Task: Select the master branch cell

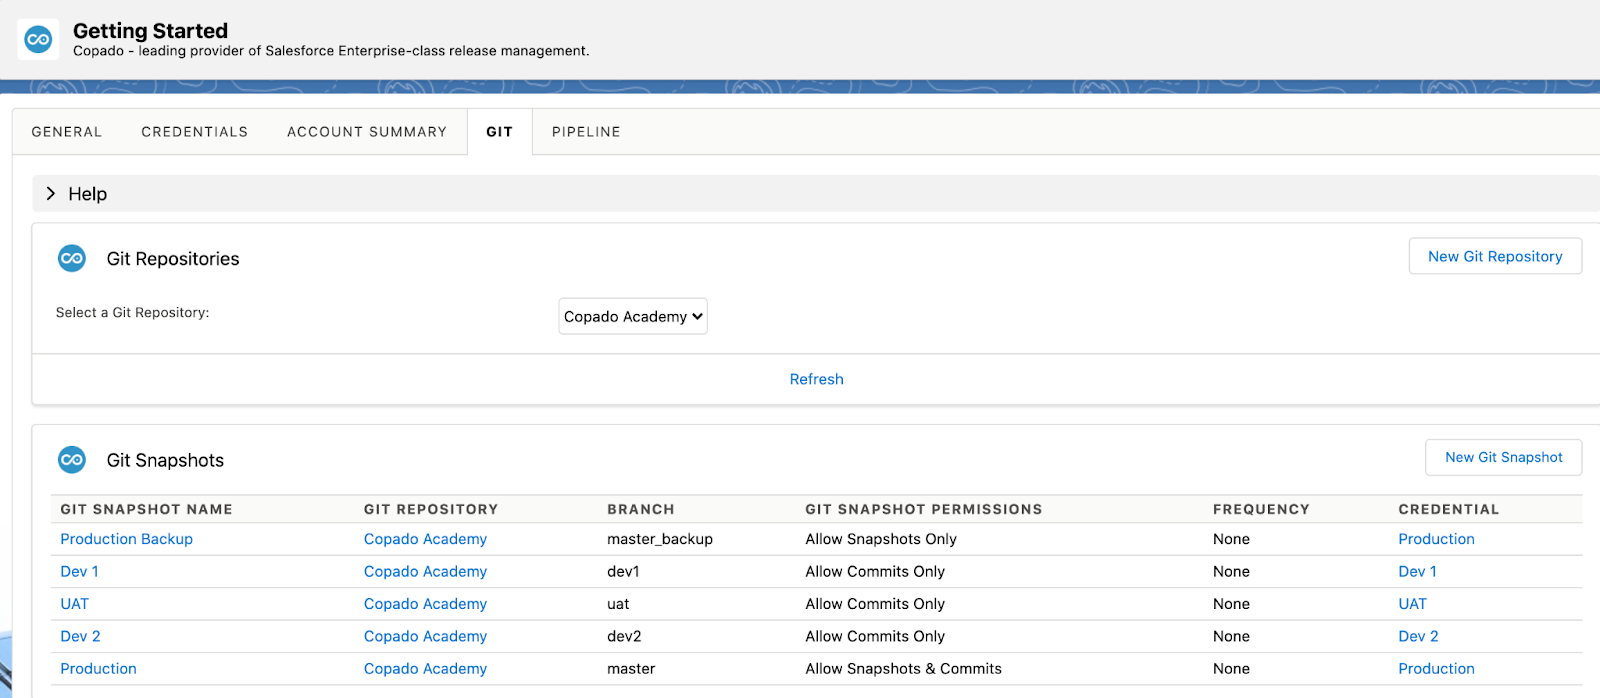Action: coord(632,669)
